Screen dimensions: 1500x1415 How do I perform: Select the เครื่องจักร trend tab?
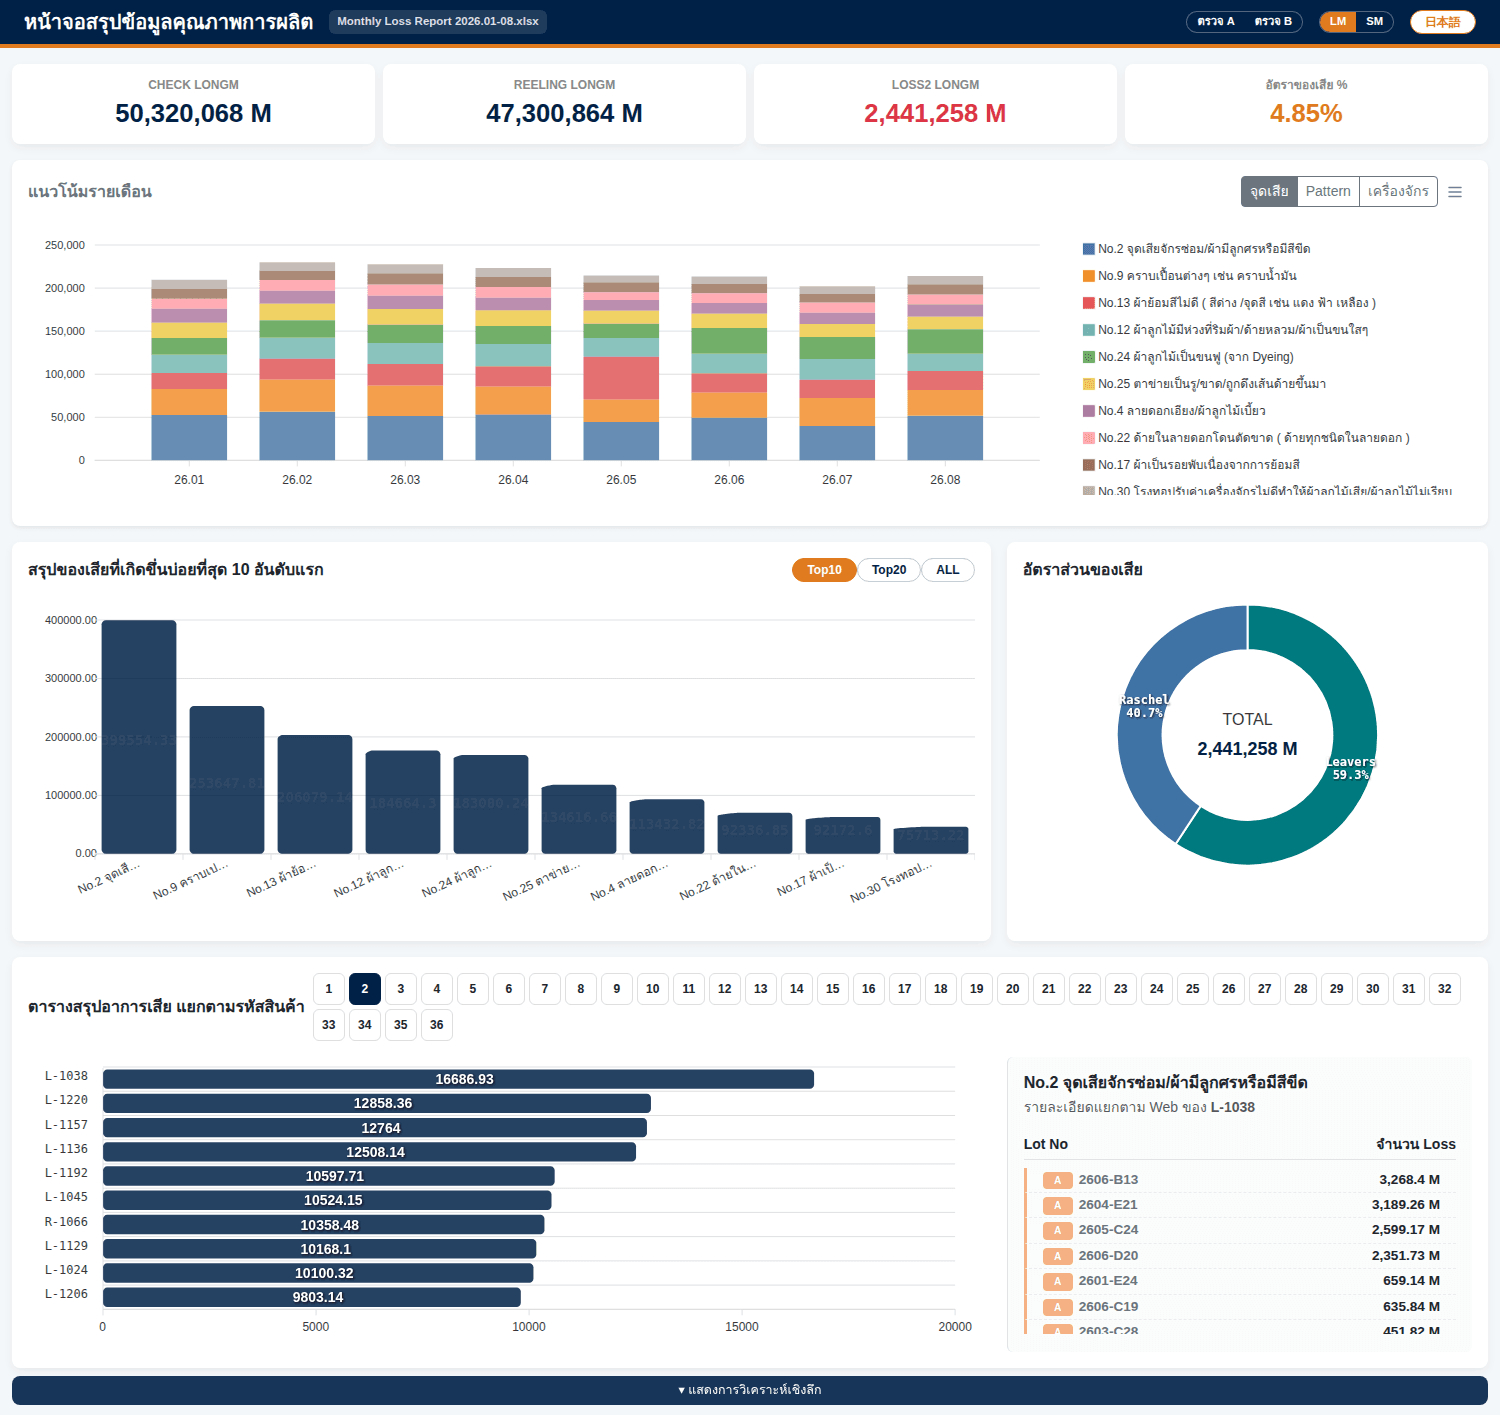pyautogui.click(x=1398, y=191)
